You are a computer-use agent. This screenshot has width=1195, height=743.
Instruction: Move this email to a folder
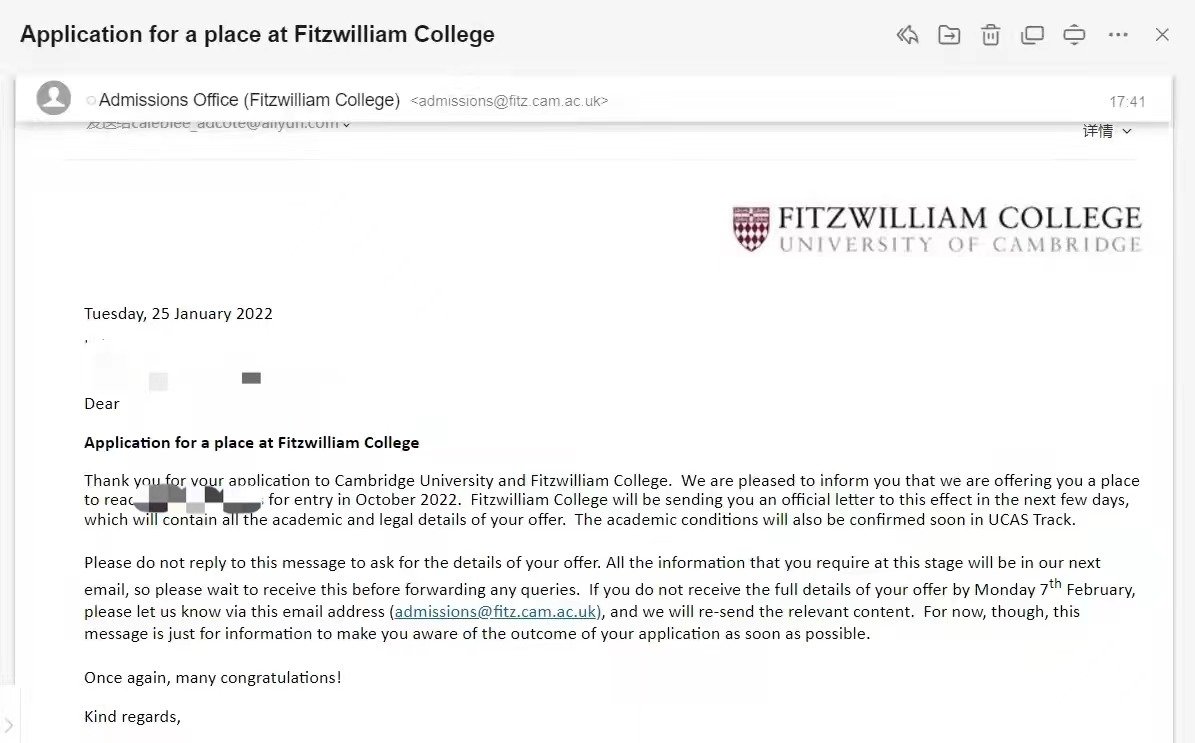pyautogui.click(x=949, y=36)
